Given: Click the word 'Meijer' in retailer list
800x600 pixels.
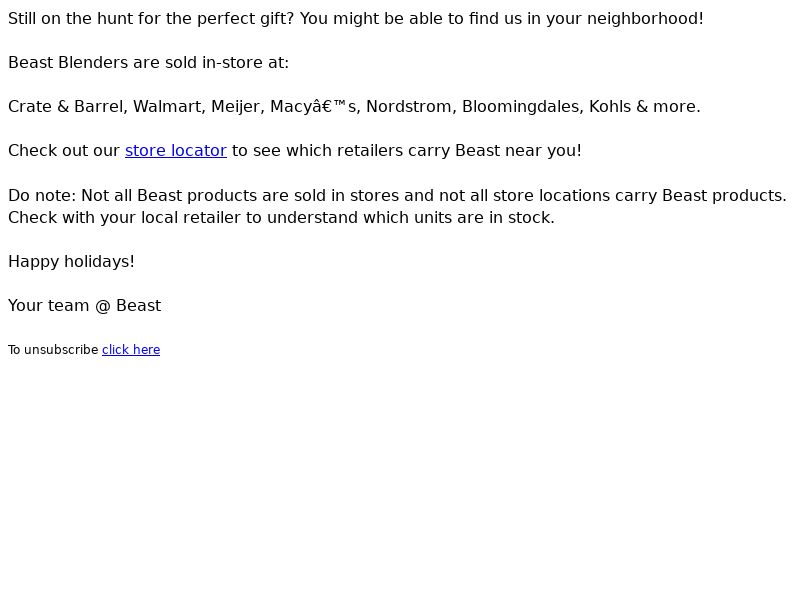Looking at the screenshot, I should click(235, 106).
